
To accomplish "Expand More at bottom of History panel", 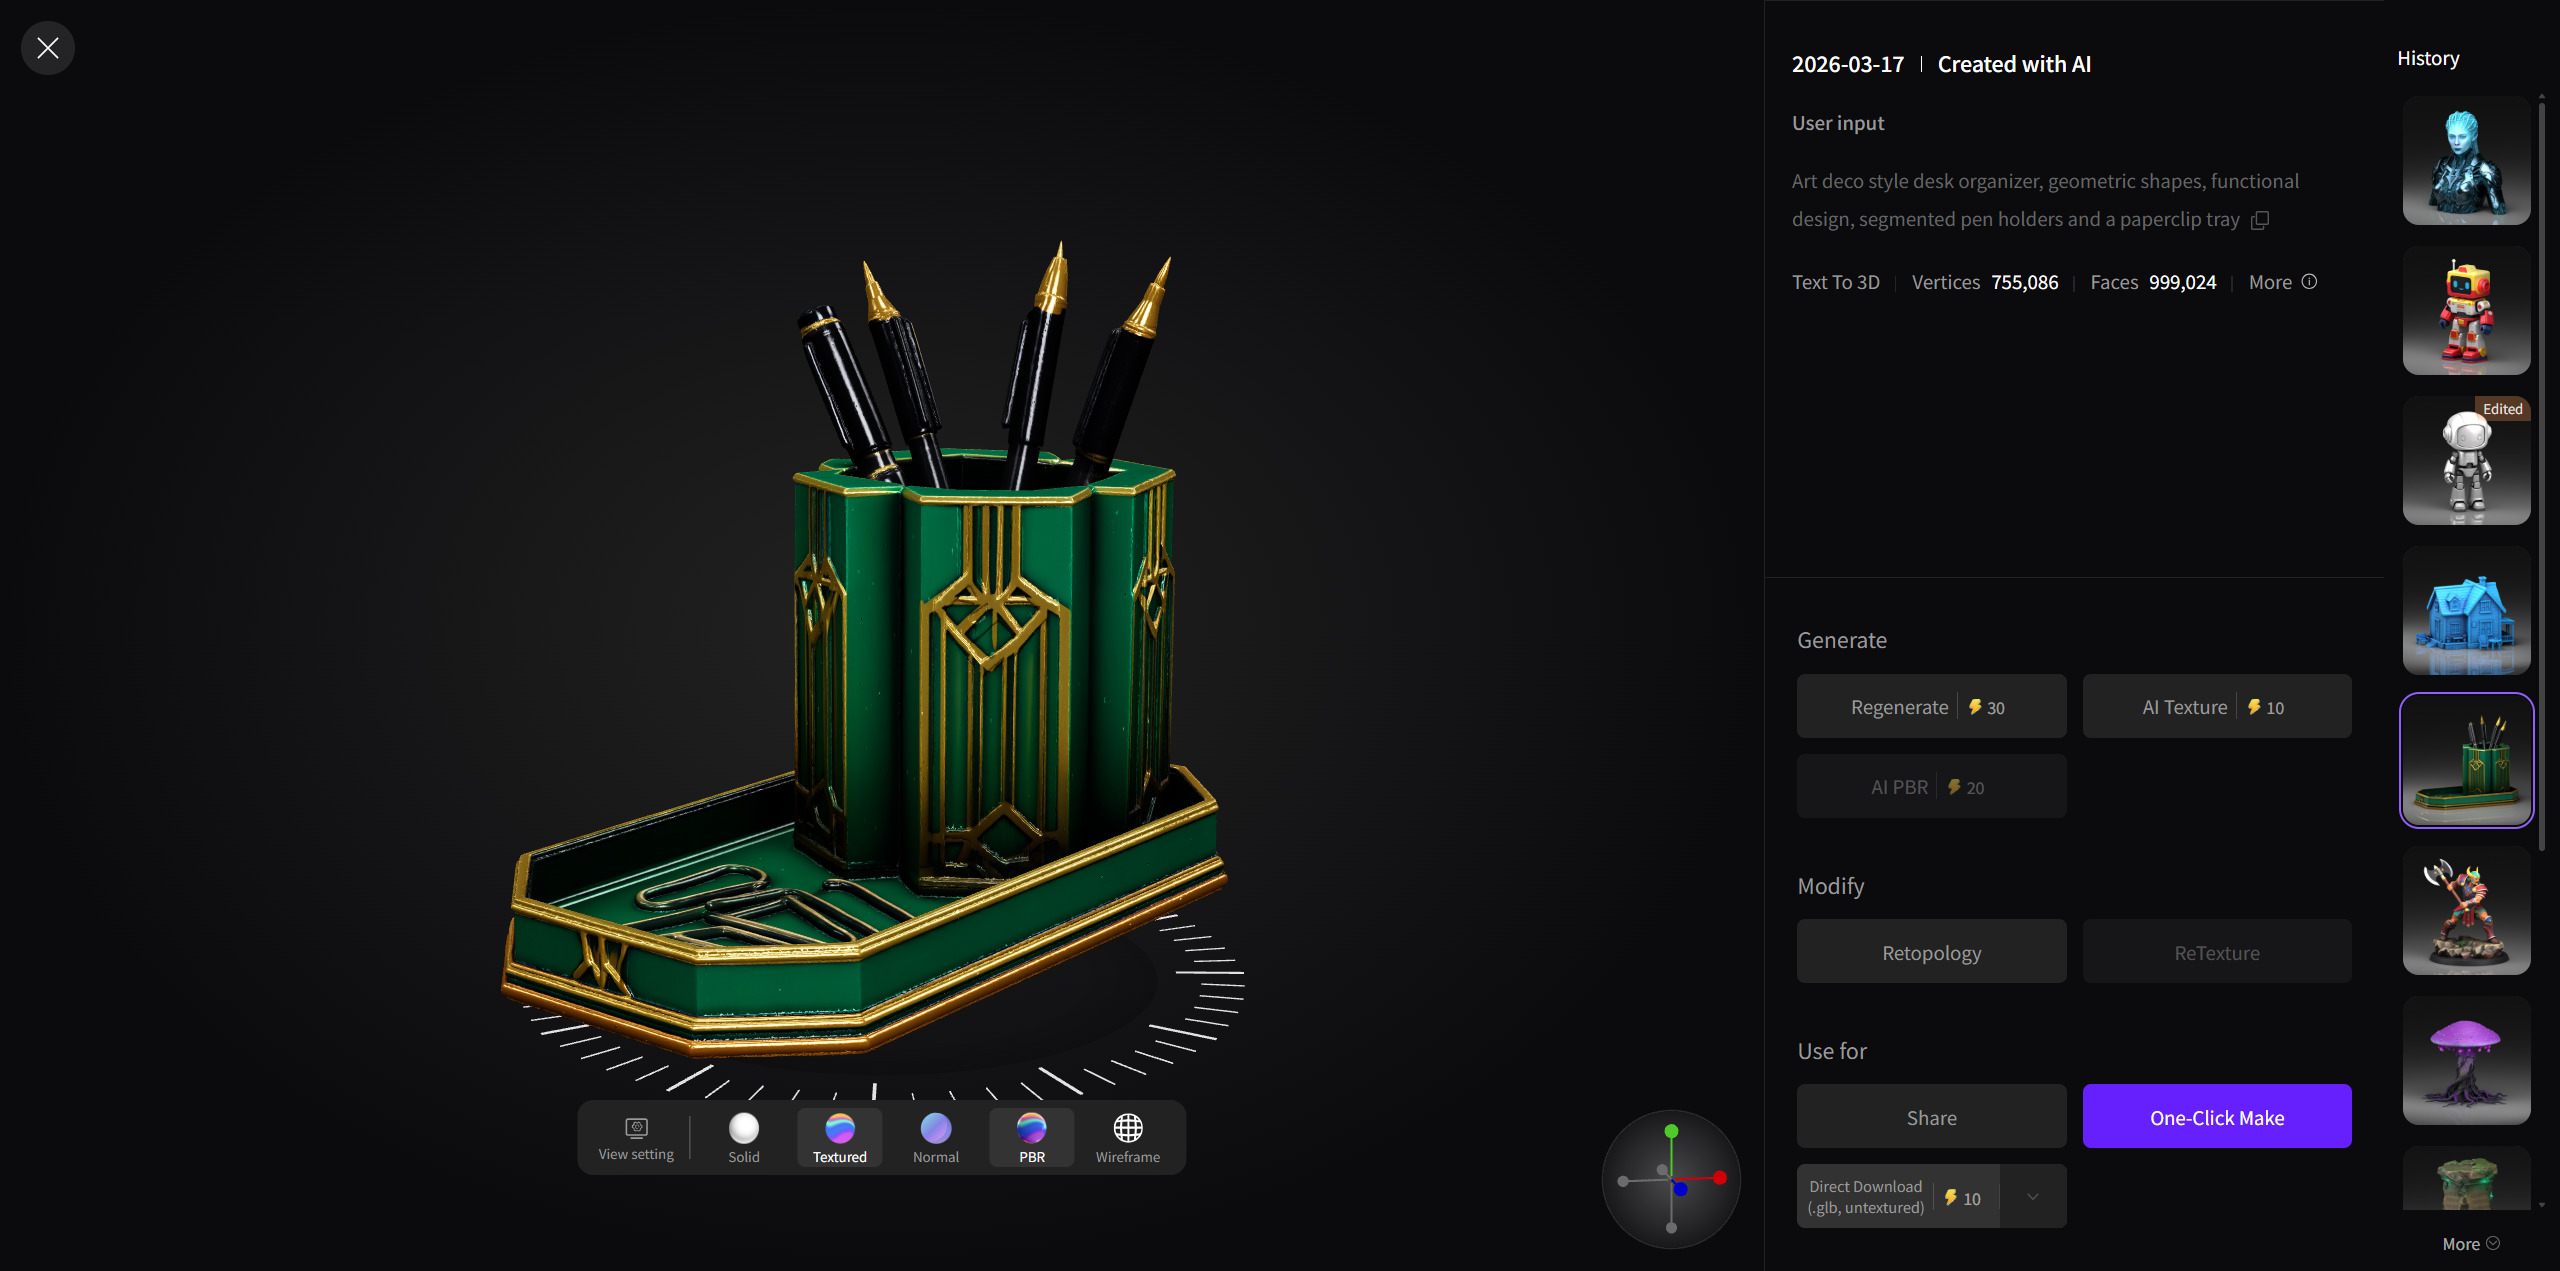I will tap(2469, 1243).
